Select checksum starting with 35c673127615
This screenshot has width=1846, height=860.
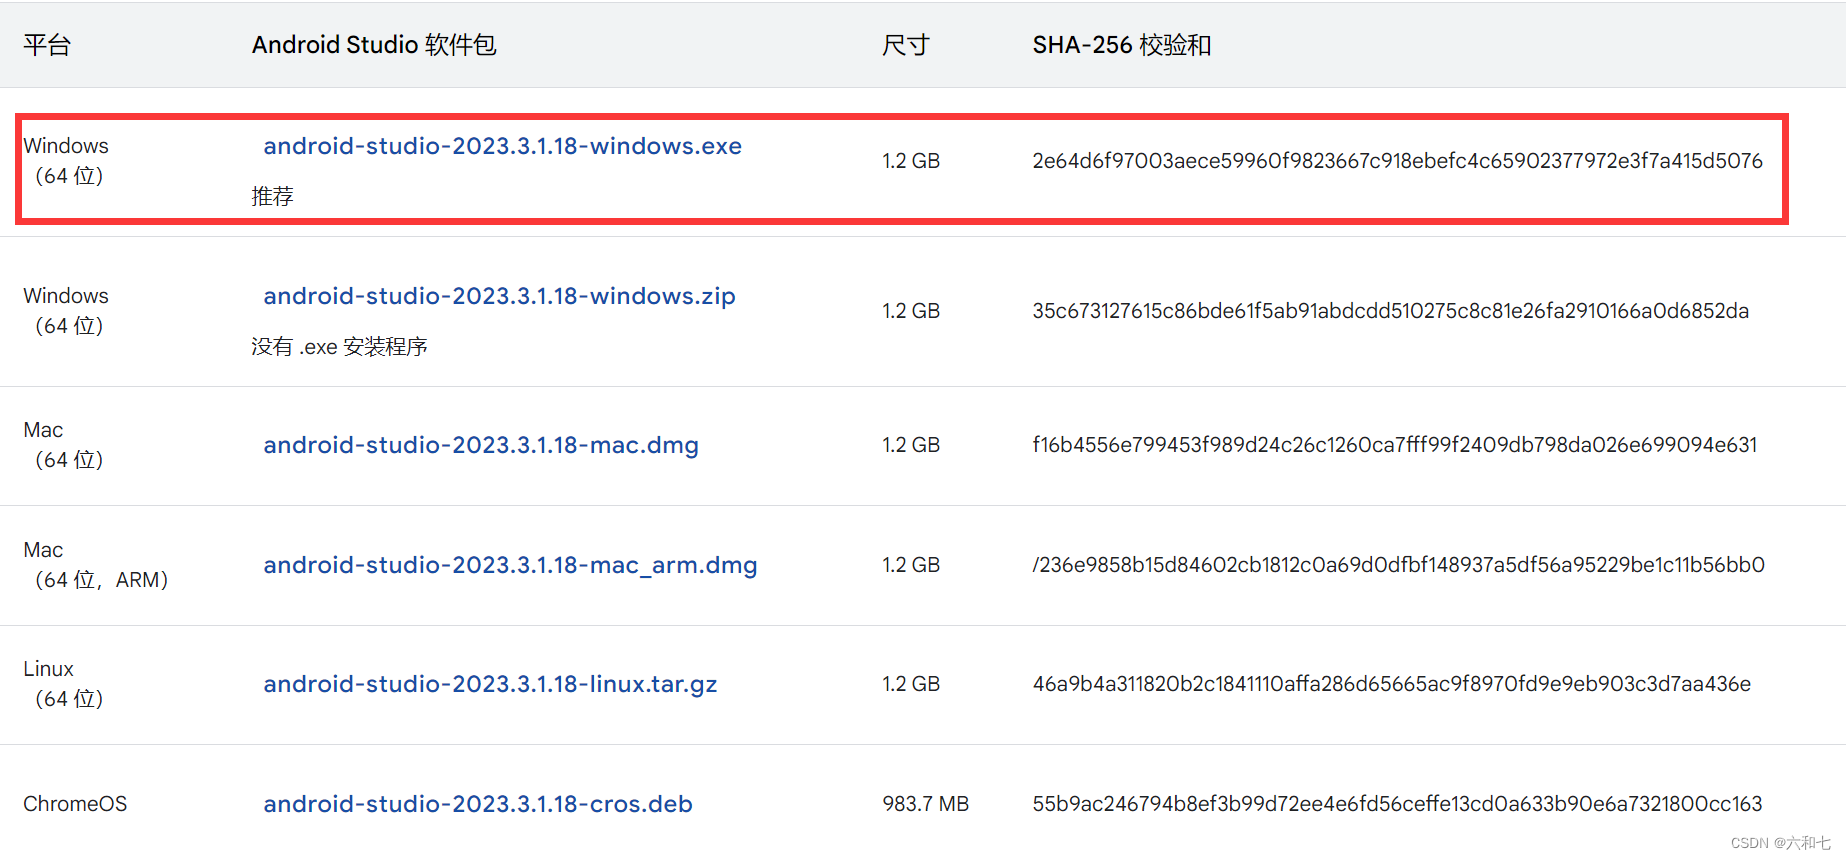pyautogui.click(x=1391, y=311)
